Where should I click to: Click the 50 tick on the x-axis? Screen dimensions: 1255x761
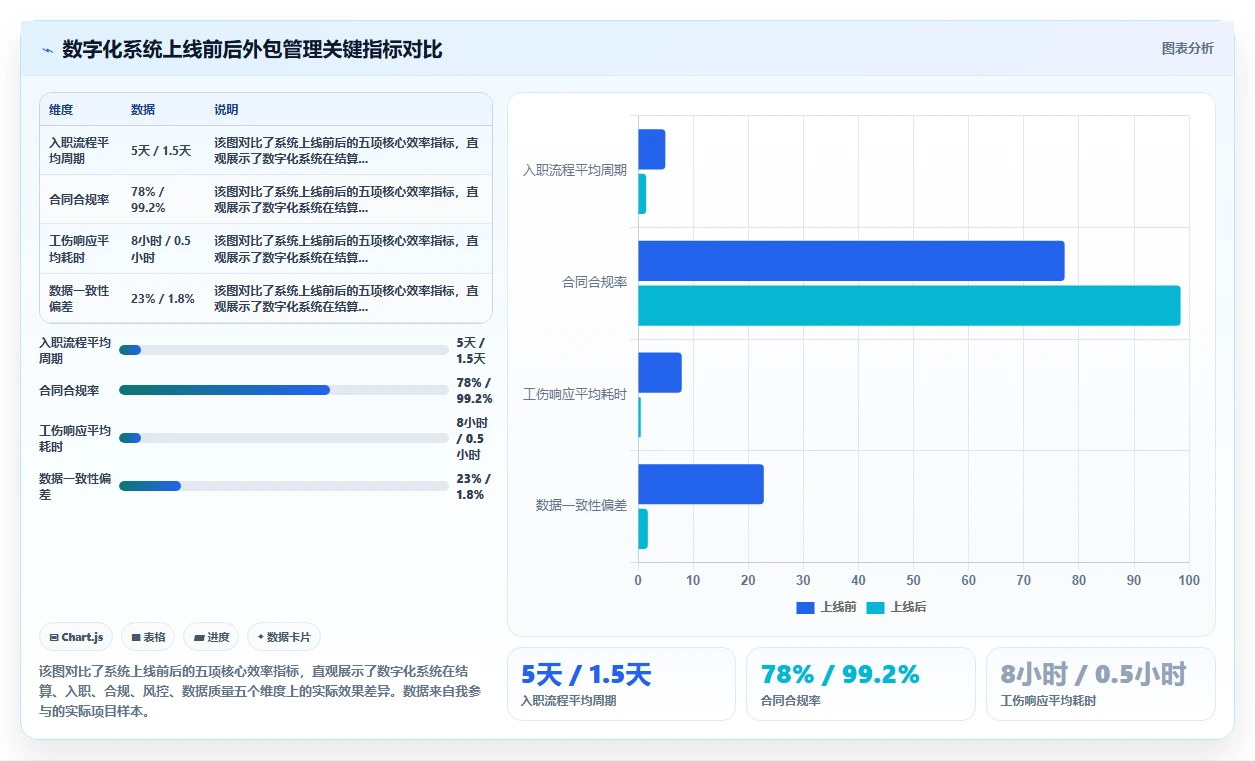(913, 580)
